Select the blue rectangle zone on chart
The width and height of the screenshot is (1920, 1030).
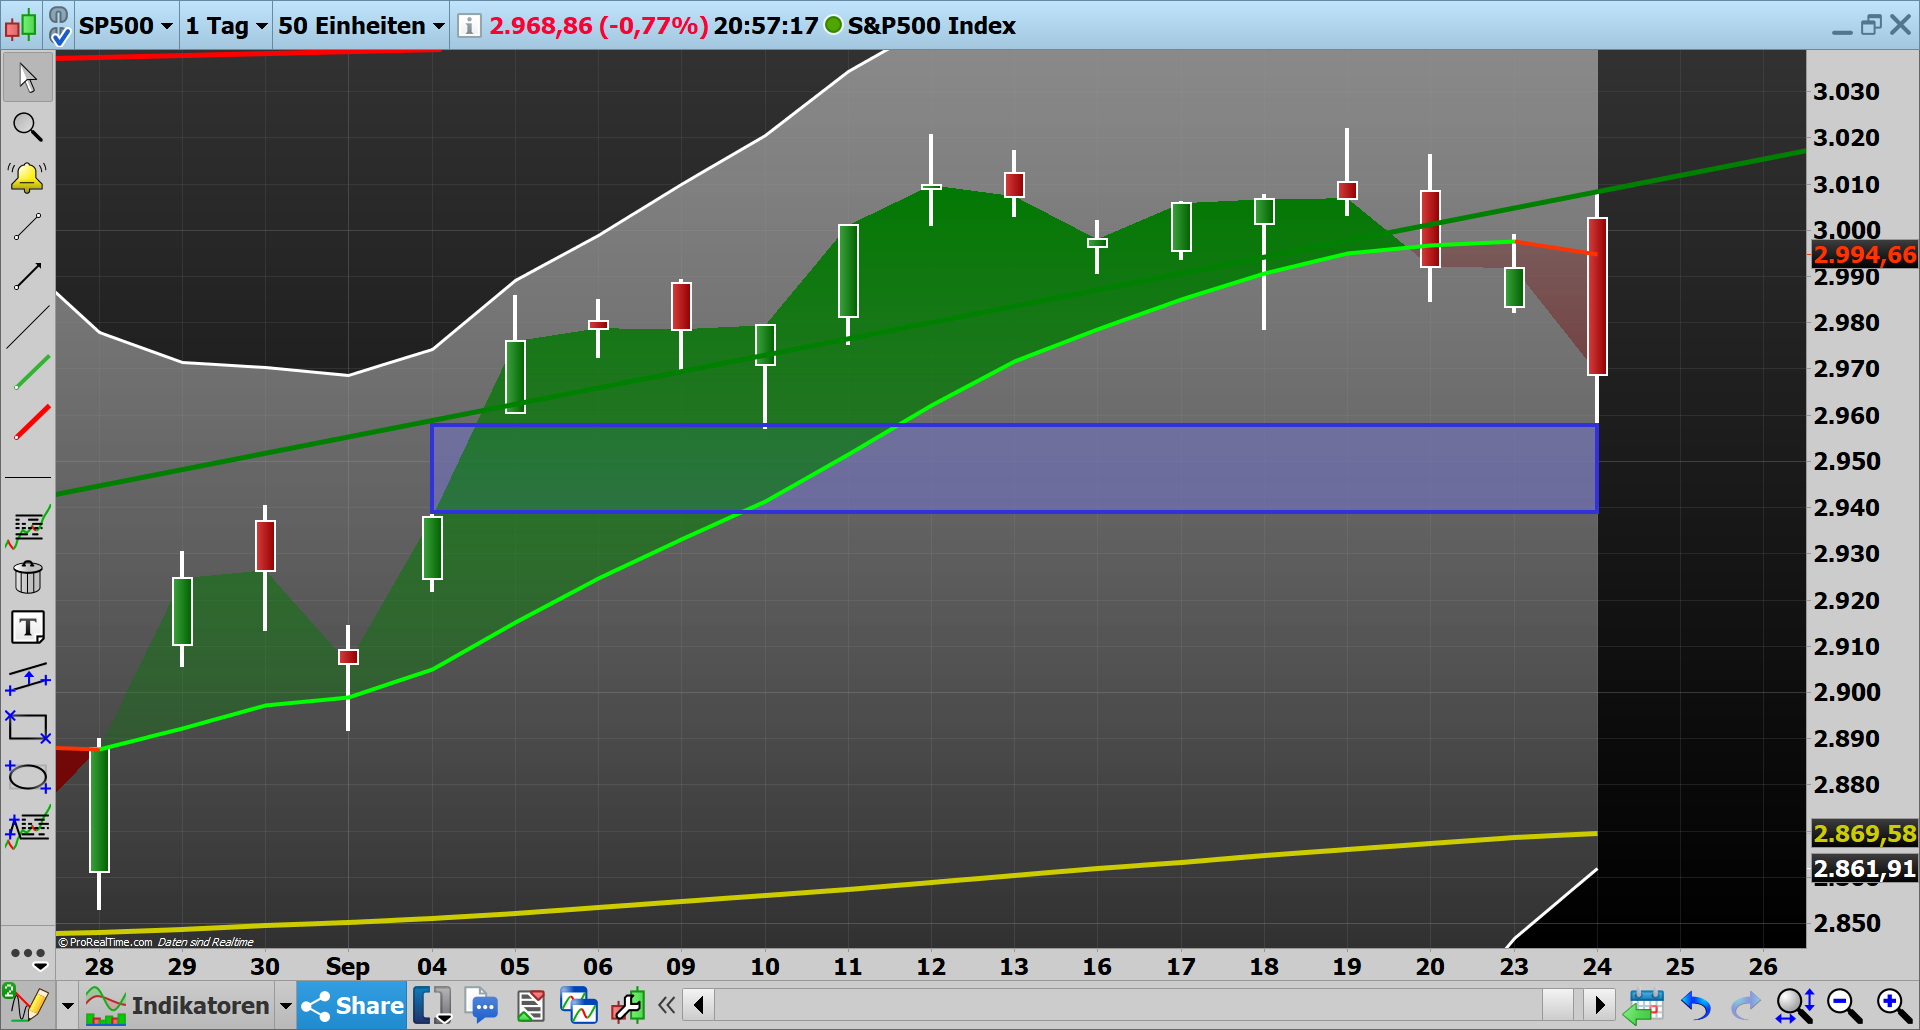point(1014,469)
